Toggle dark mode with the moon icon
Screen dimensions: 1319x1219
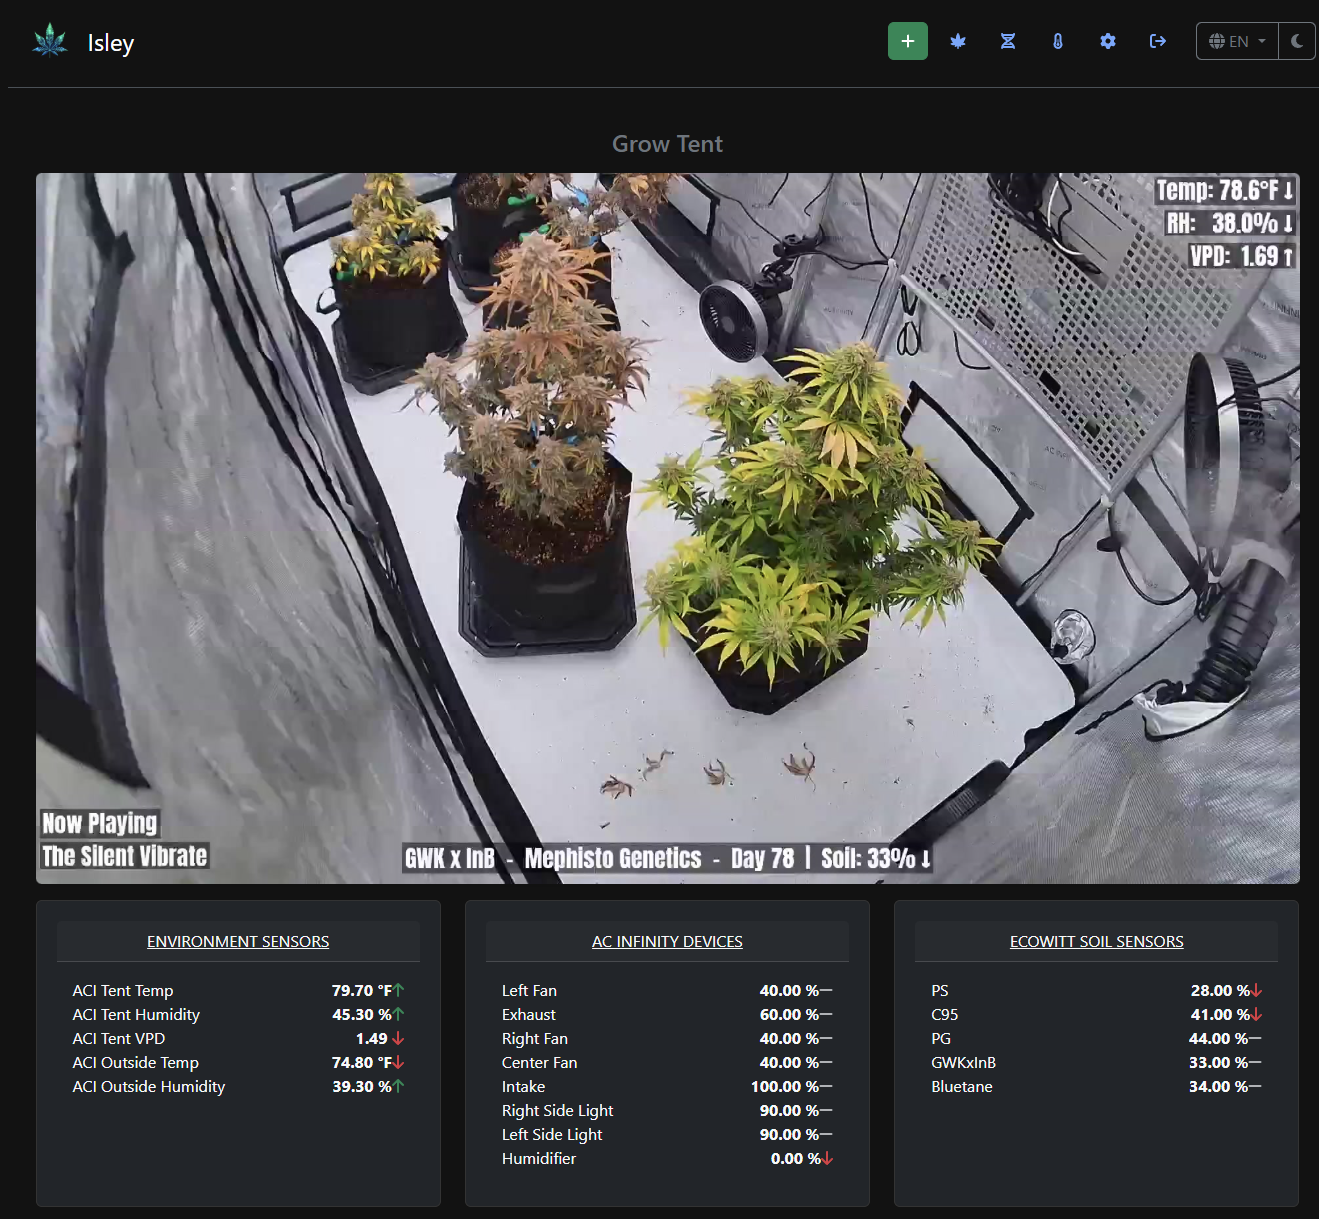1296,41
